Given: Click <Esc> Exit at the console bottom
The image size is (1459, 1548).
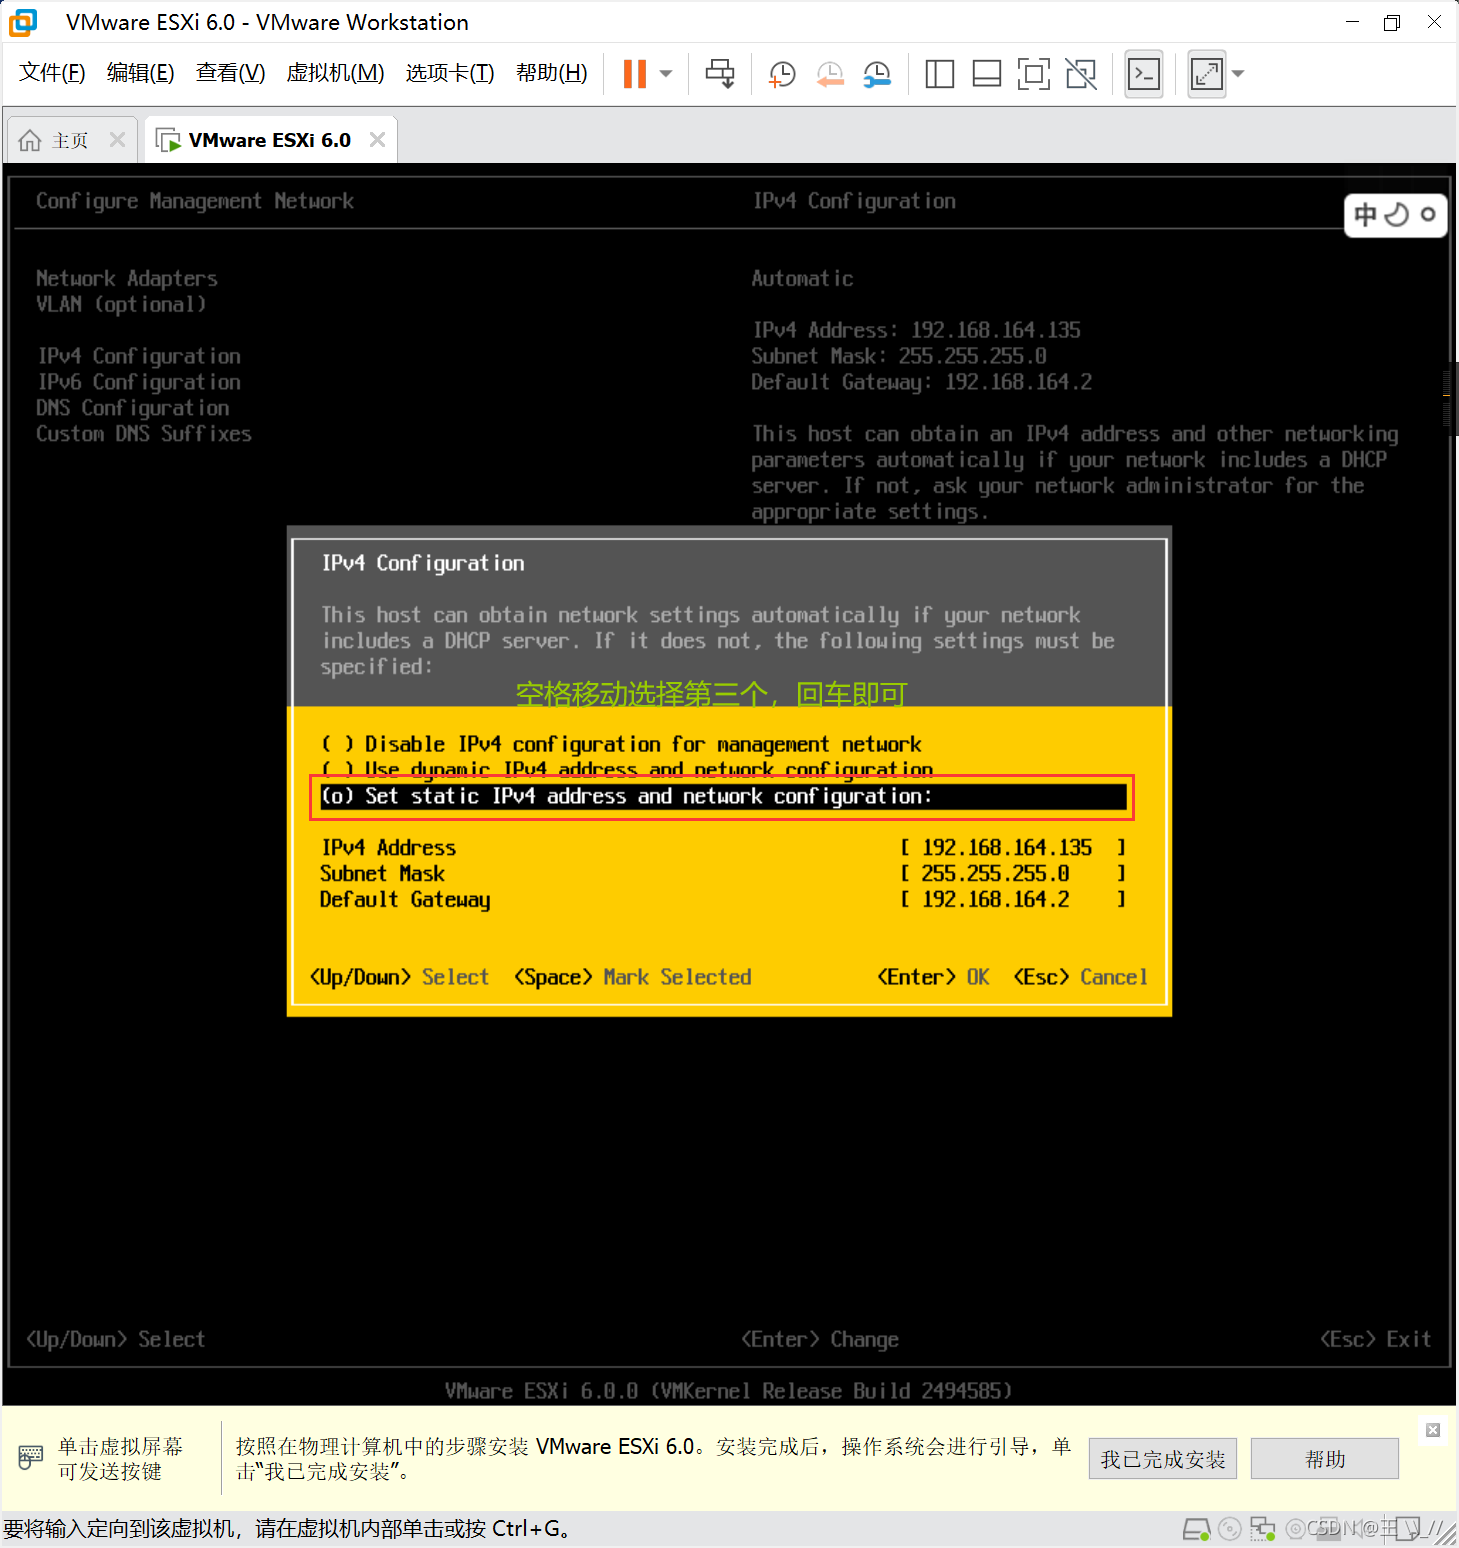Looking at the screenshot, I should click(1375, 1340).
